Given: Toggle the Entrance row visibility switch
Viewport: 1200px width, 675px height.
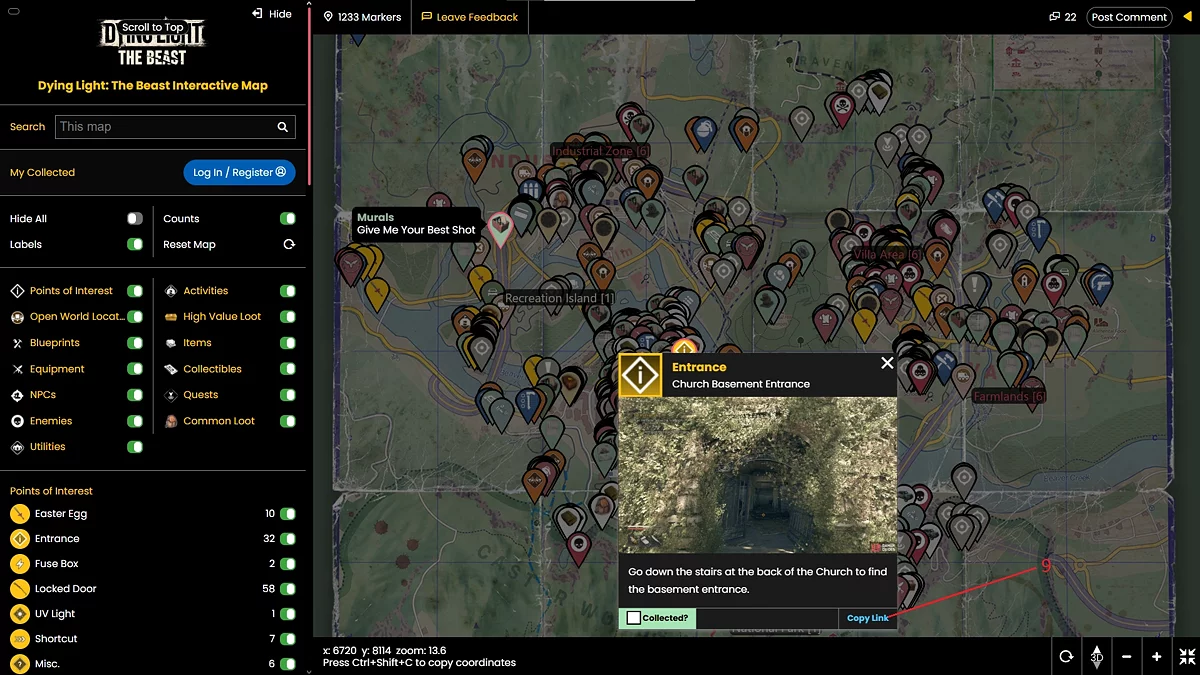Looking at the screenshot, I should 288,539.
